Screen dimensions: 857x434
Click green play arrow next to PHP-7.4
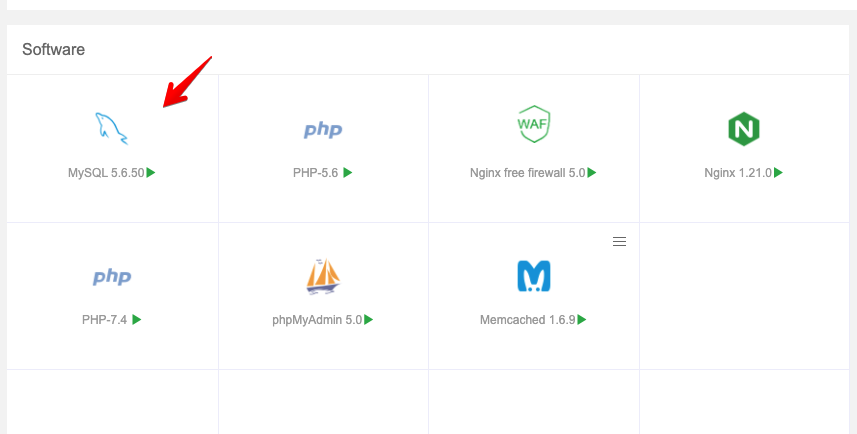[x=137, y=319]
